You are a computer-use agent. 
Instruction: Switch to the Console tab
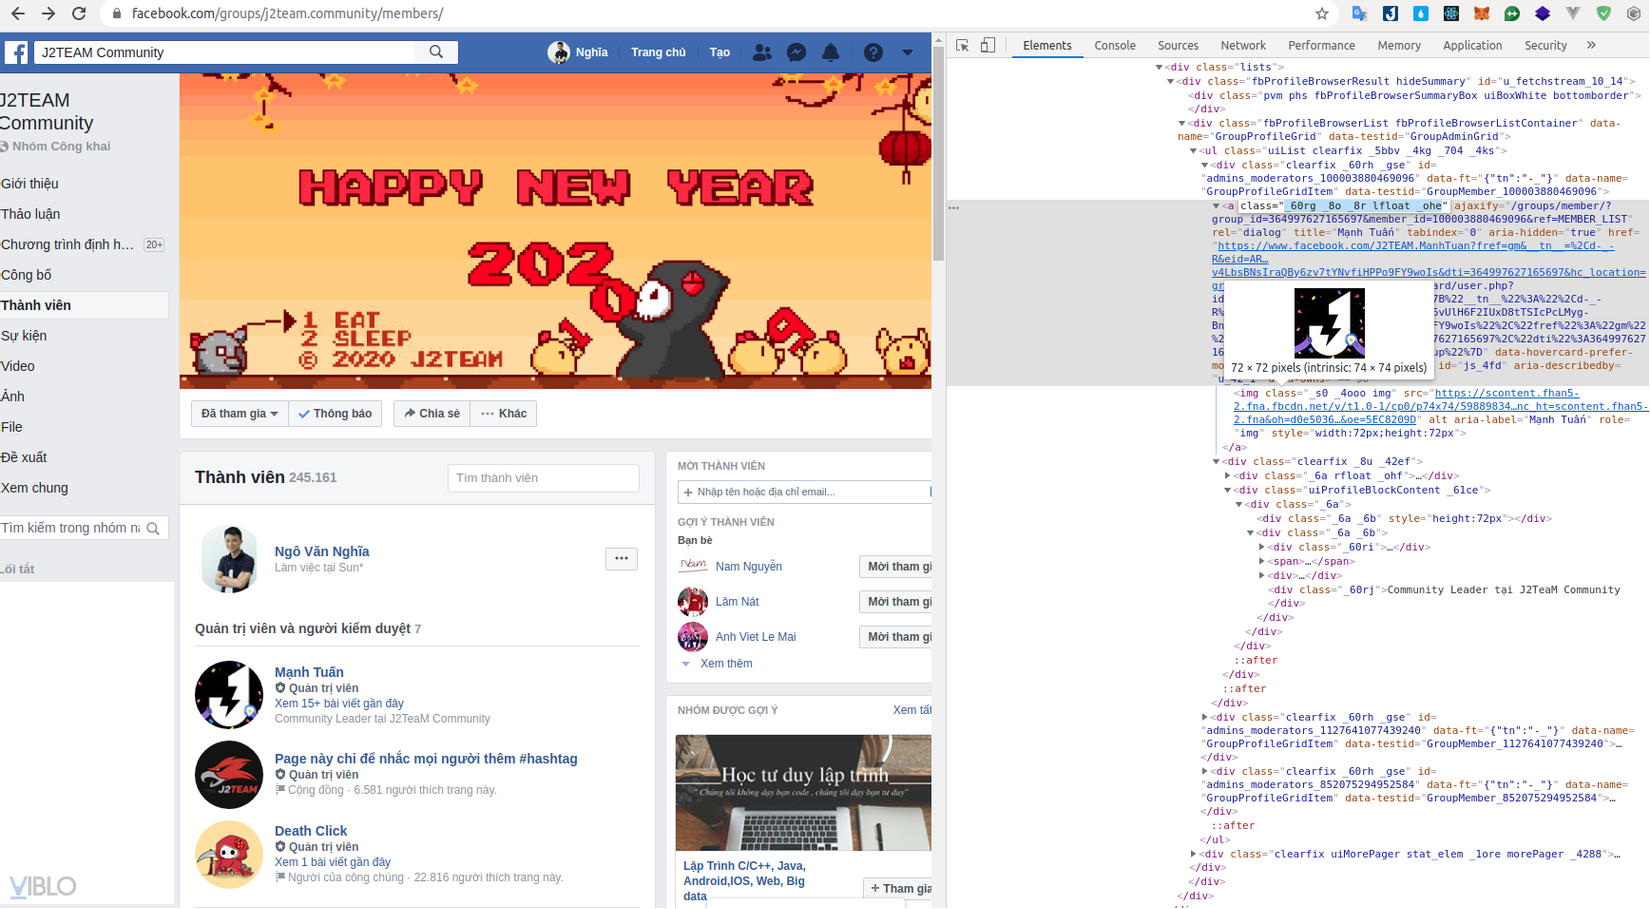(1114, 46)
